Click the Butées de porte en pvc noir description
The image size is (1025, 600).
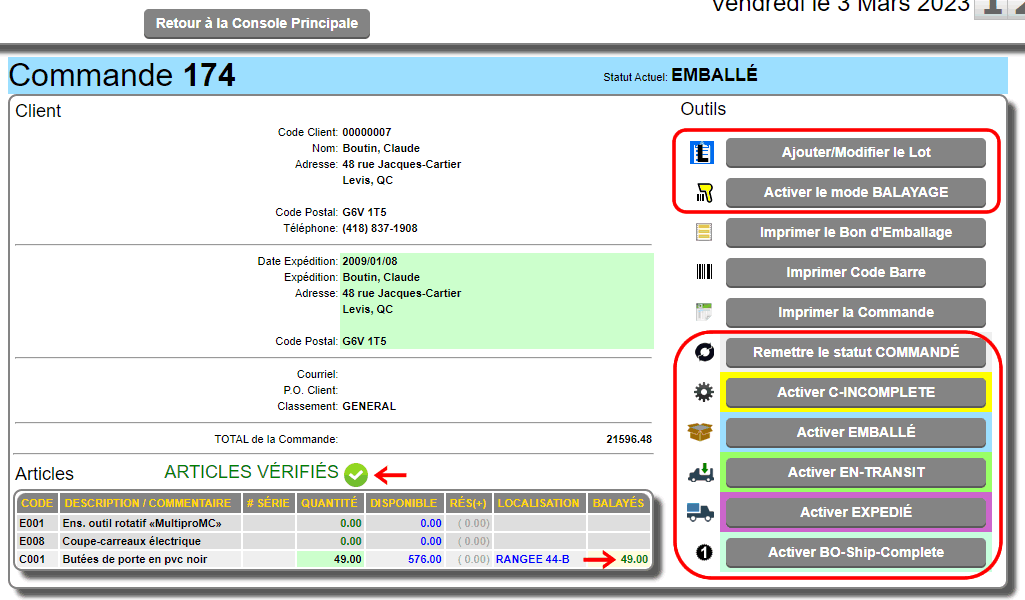click(135, 559)
